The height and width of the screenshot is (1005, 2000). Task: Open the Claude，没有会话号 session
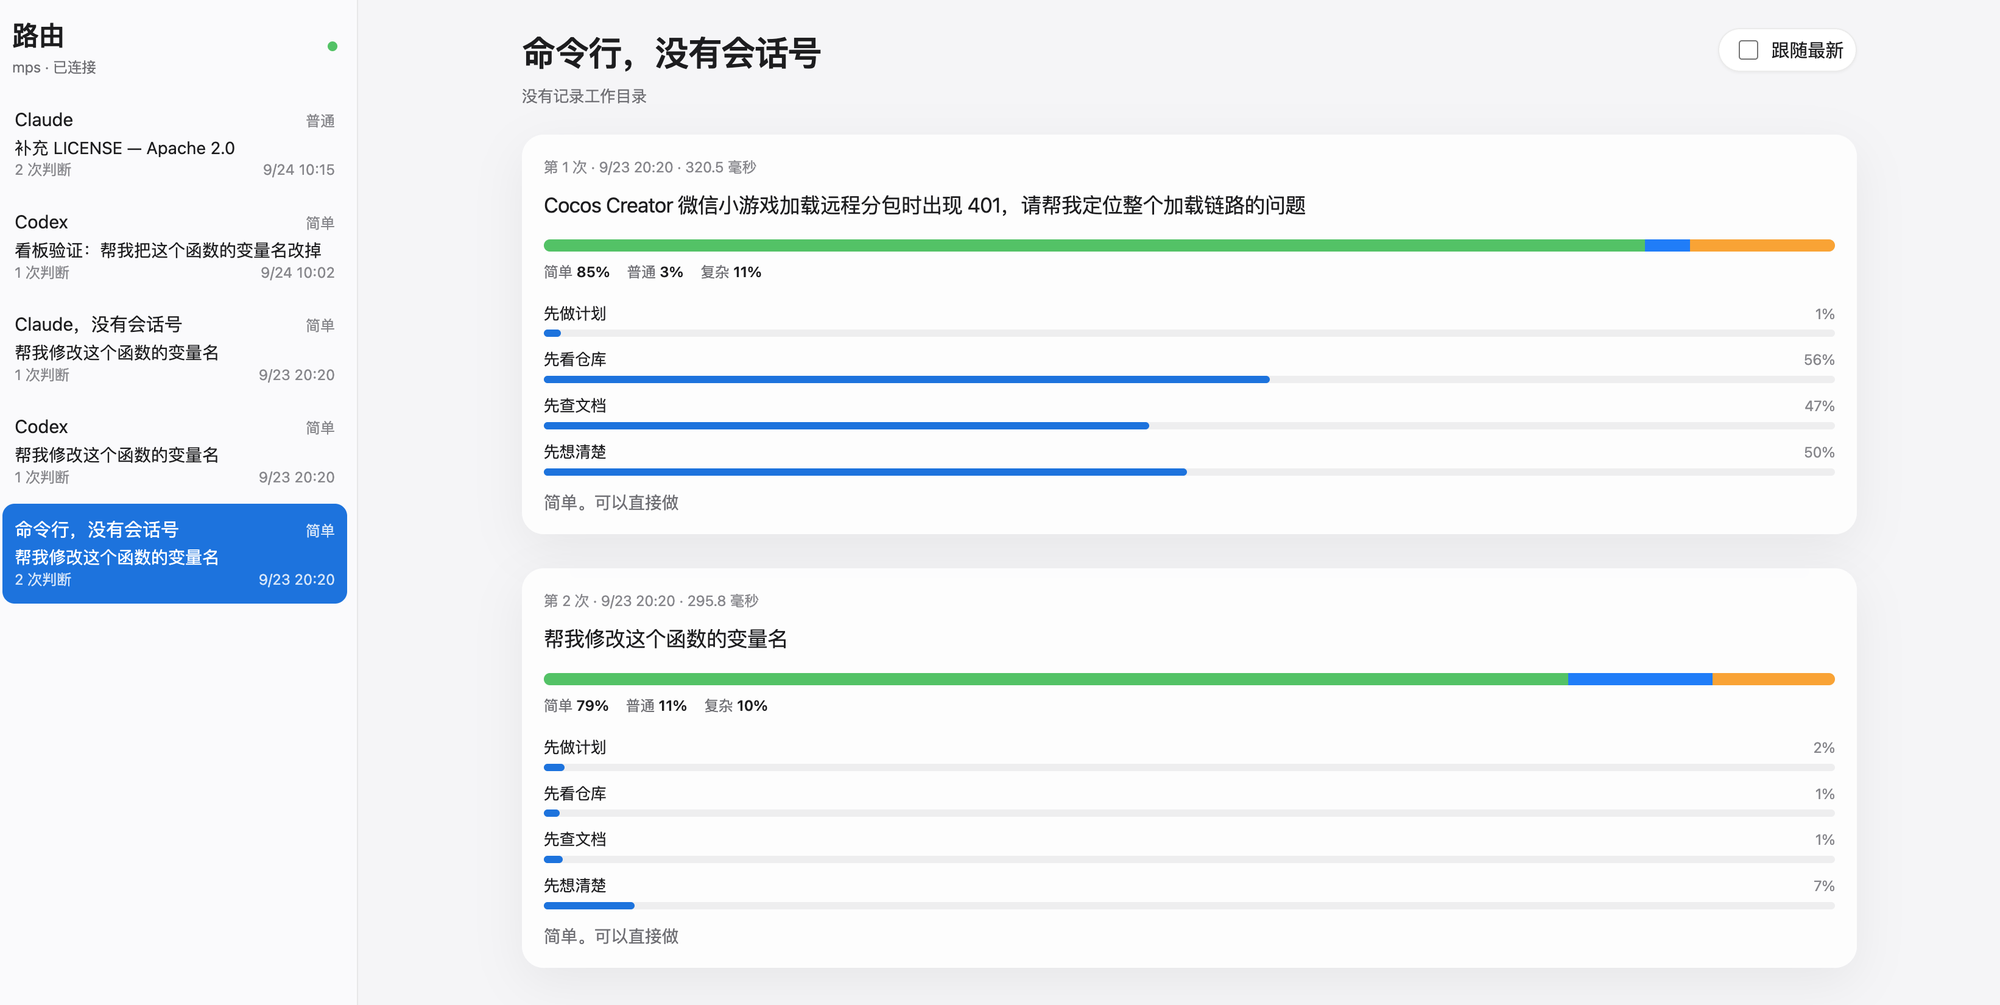(174, 349)
